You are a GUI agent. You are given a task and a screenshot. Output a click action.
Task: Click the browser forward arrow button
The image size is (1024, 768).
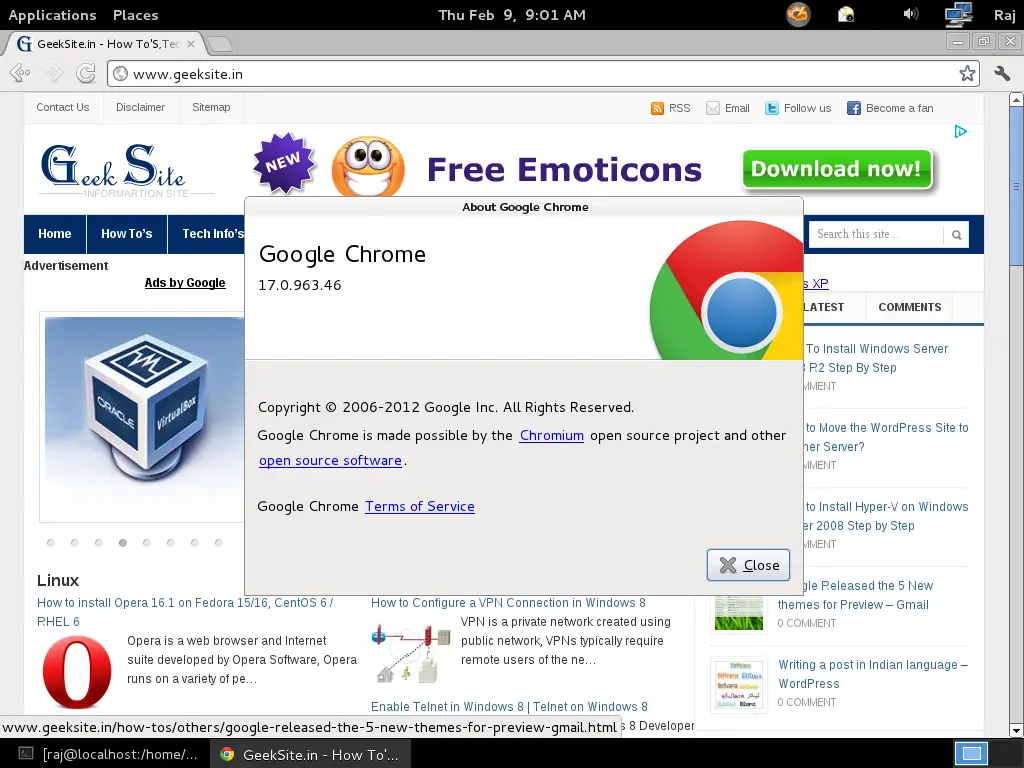pos(53,73)
